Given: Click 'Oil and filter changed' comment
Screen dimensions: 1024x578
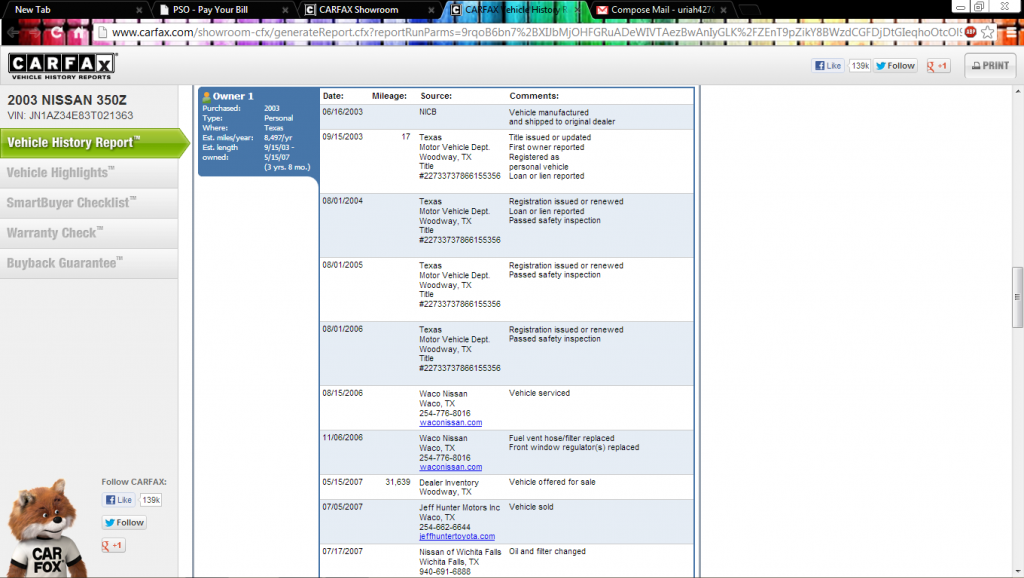Looking at the screenshot, I should tap(547, 551).
